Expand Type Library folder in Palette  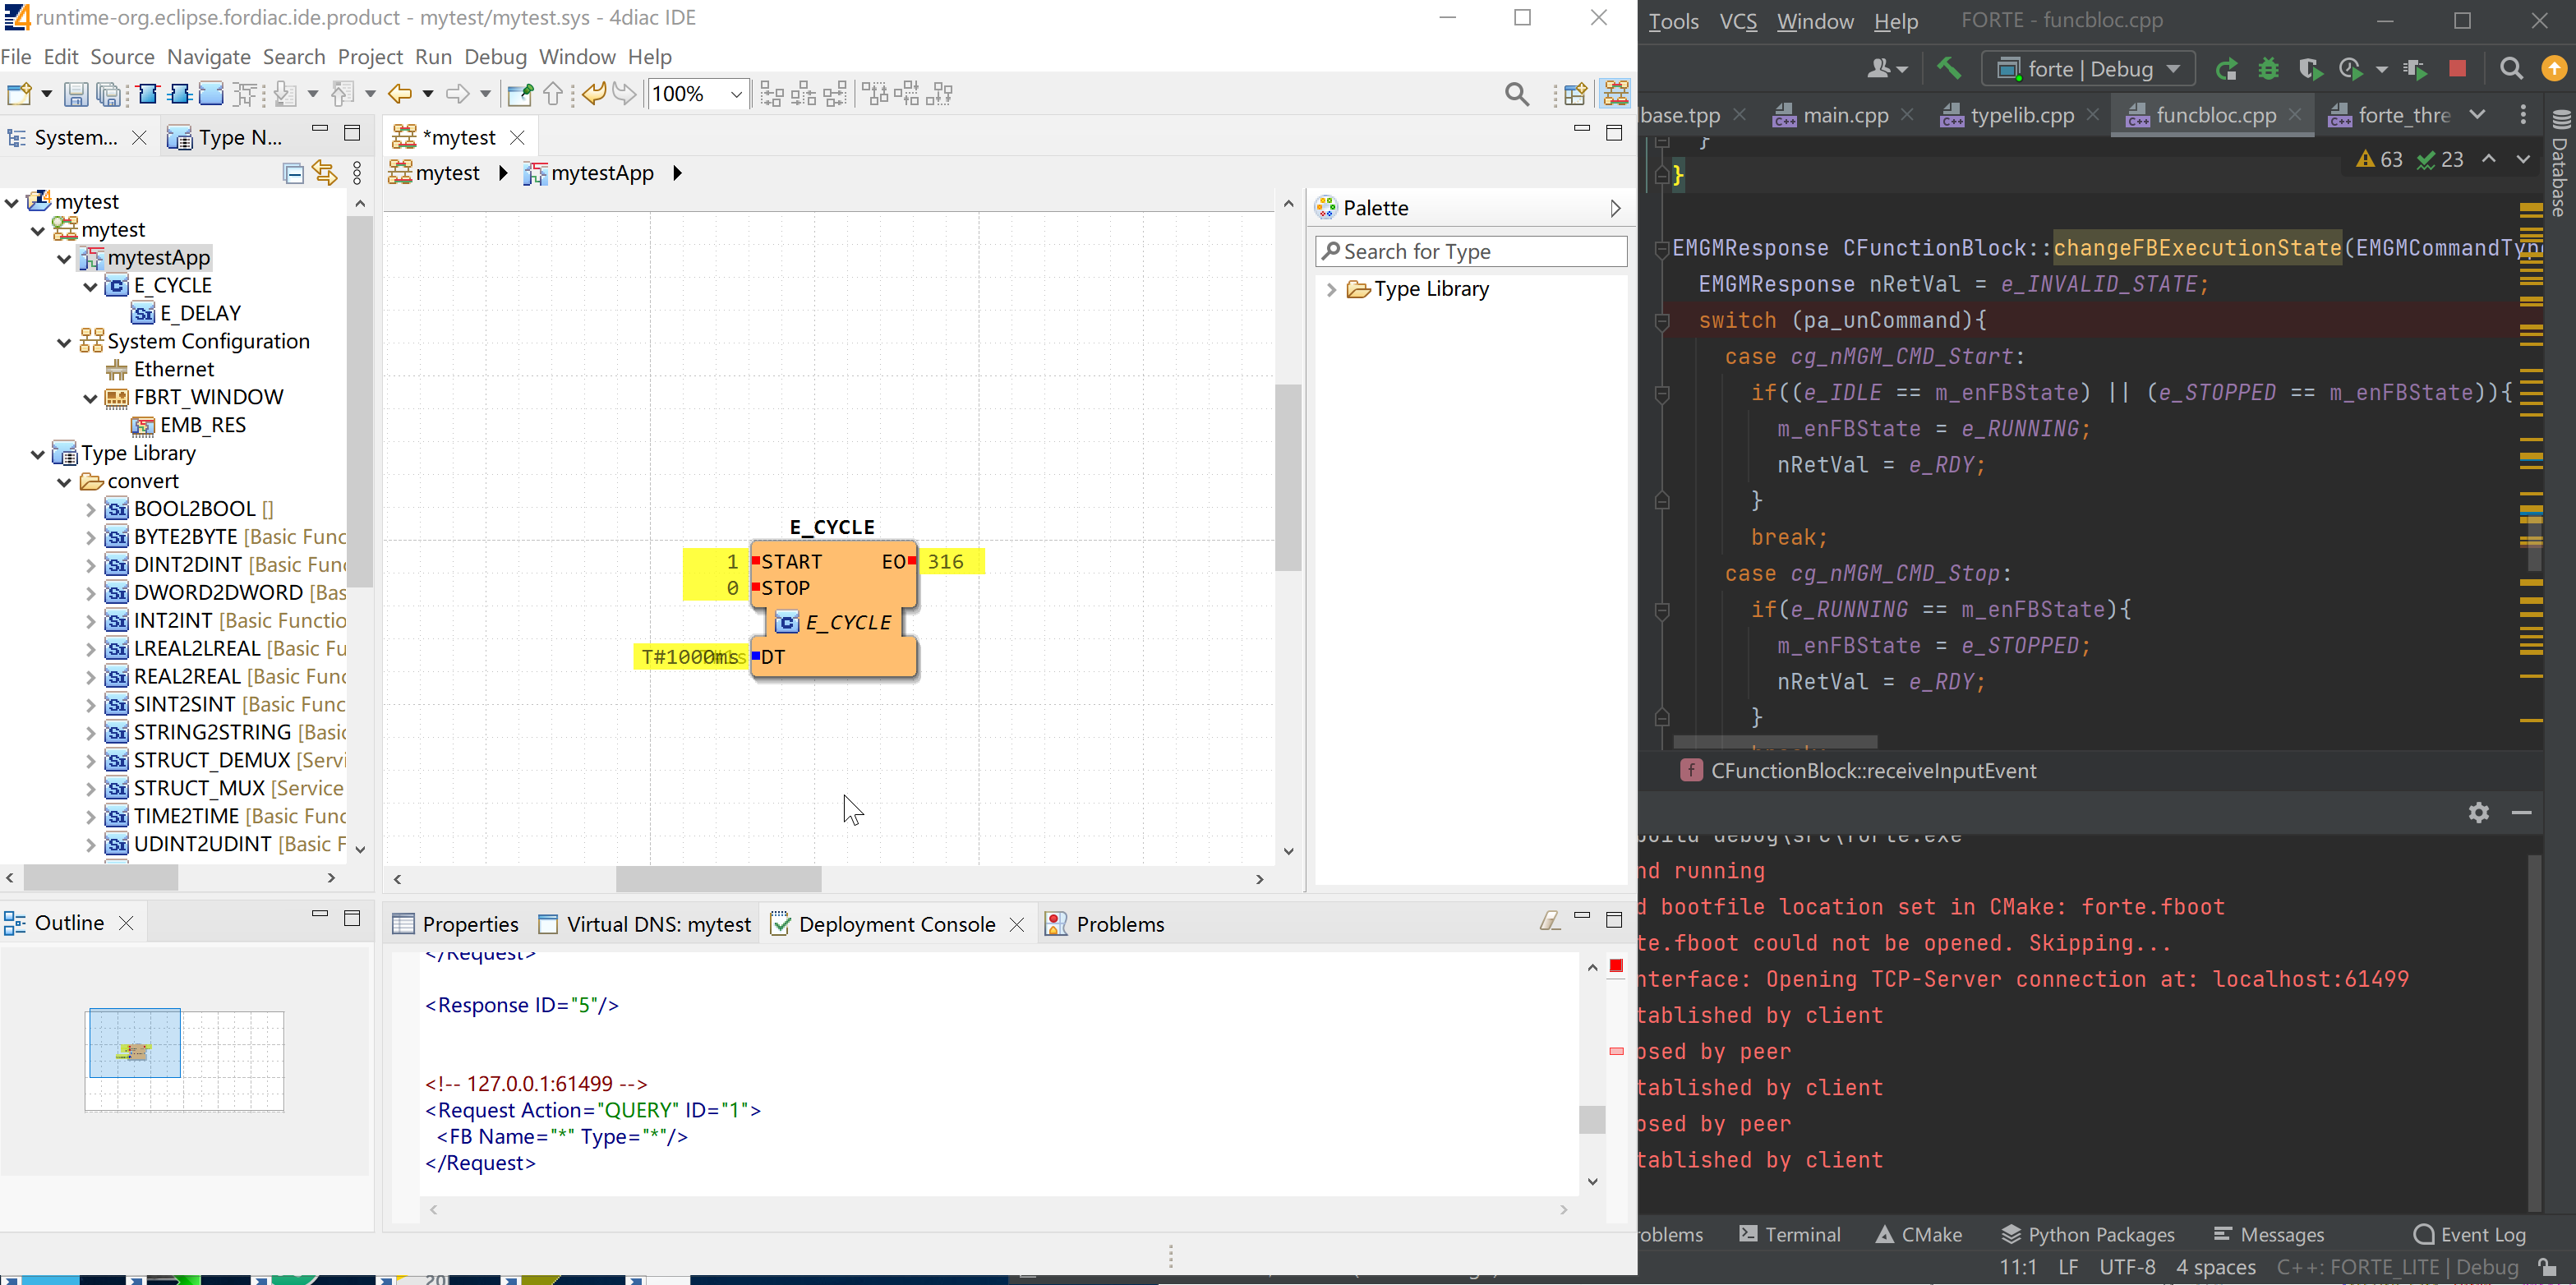tap(1330, 290)
